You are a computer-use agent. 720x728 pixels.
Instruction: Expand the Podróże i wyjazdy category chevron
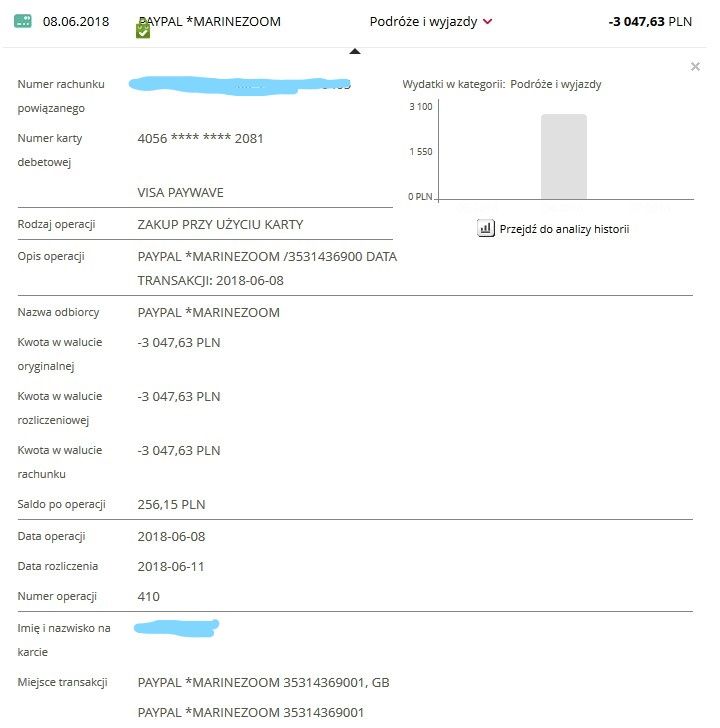pos(488,22)
